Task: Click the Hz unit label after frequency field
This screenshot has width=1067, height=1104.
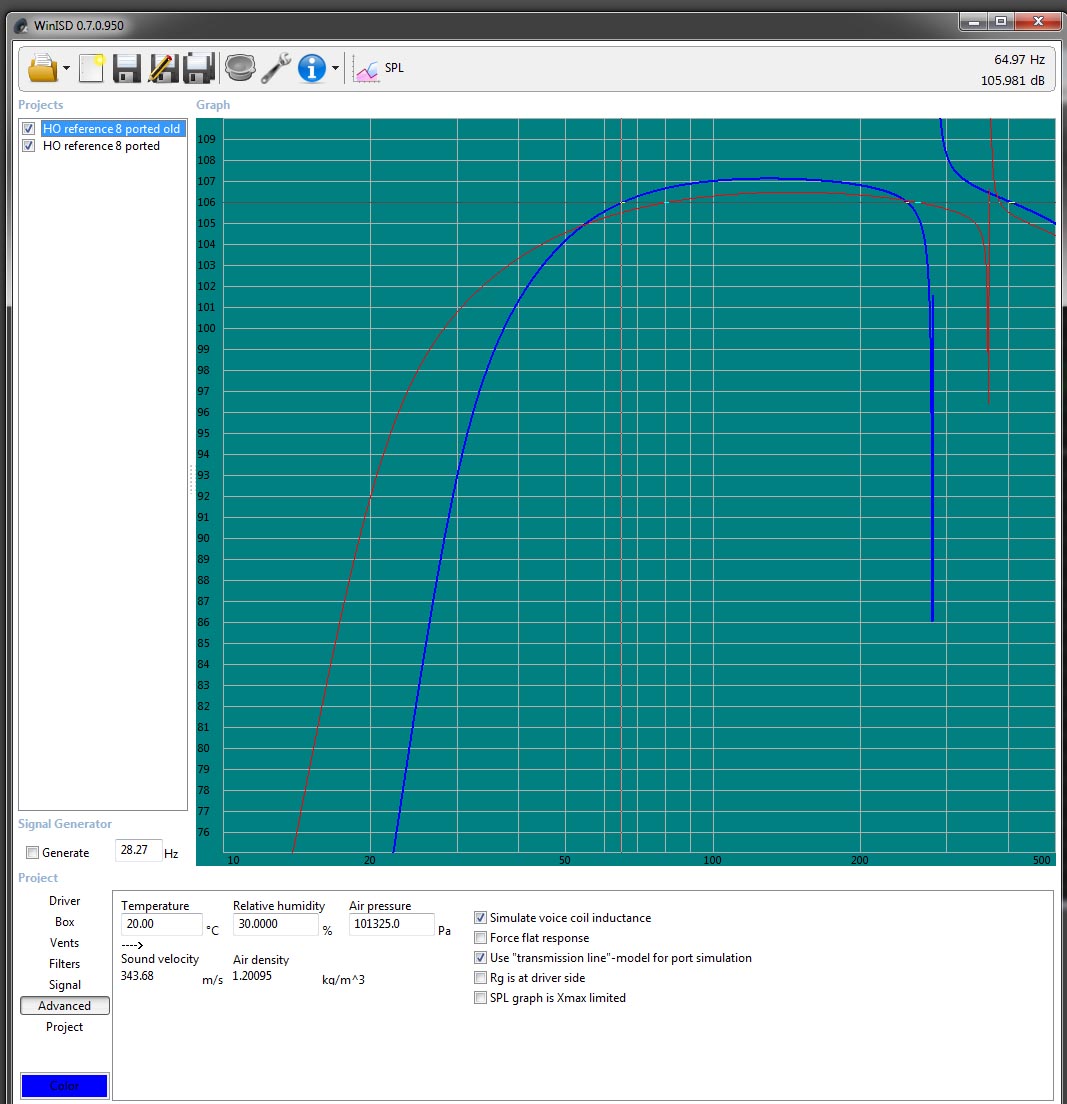Action: pyautogui.click(x=171, y=853)
